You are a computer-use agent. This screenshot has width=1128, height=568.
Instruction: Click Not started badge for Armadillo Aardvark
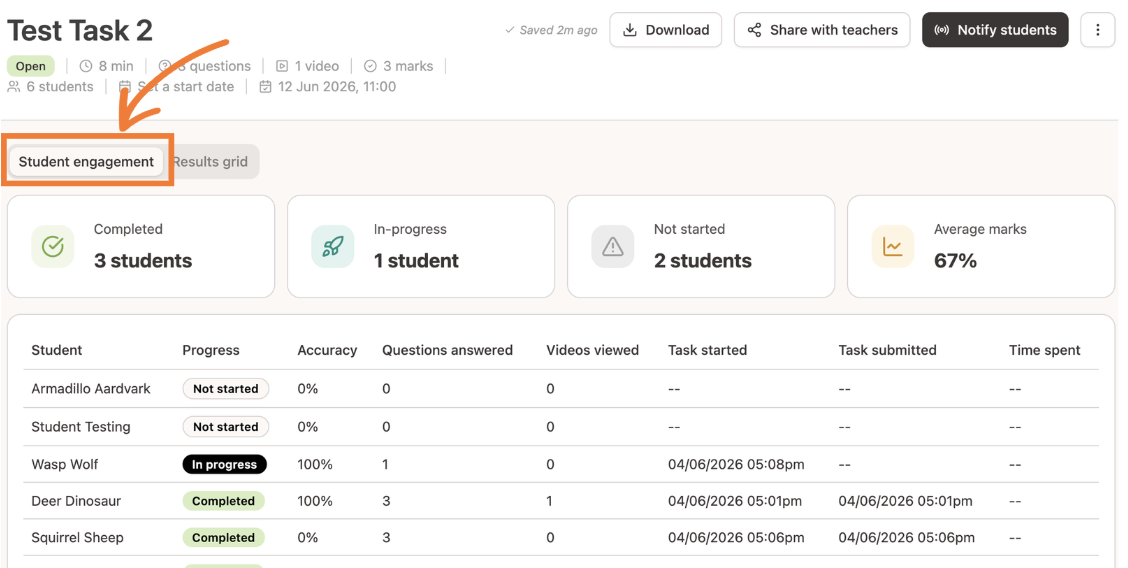(226, 388)
